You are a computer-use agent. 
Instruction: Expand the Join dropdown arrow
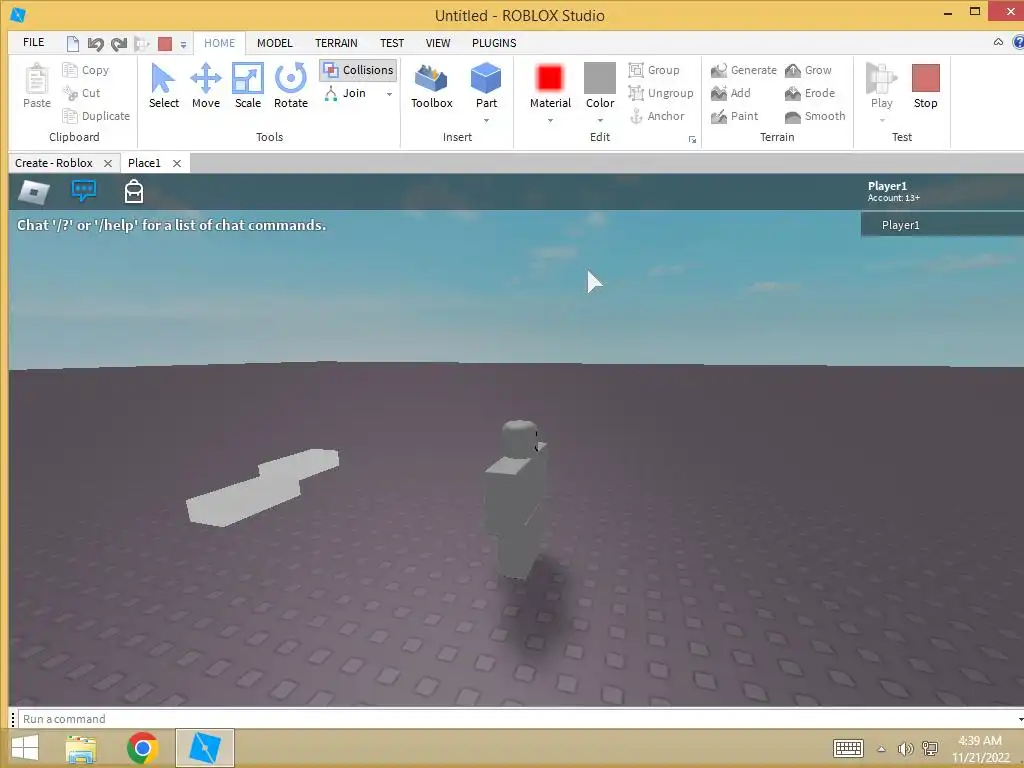pyautogui.click(x=389, y=93)
